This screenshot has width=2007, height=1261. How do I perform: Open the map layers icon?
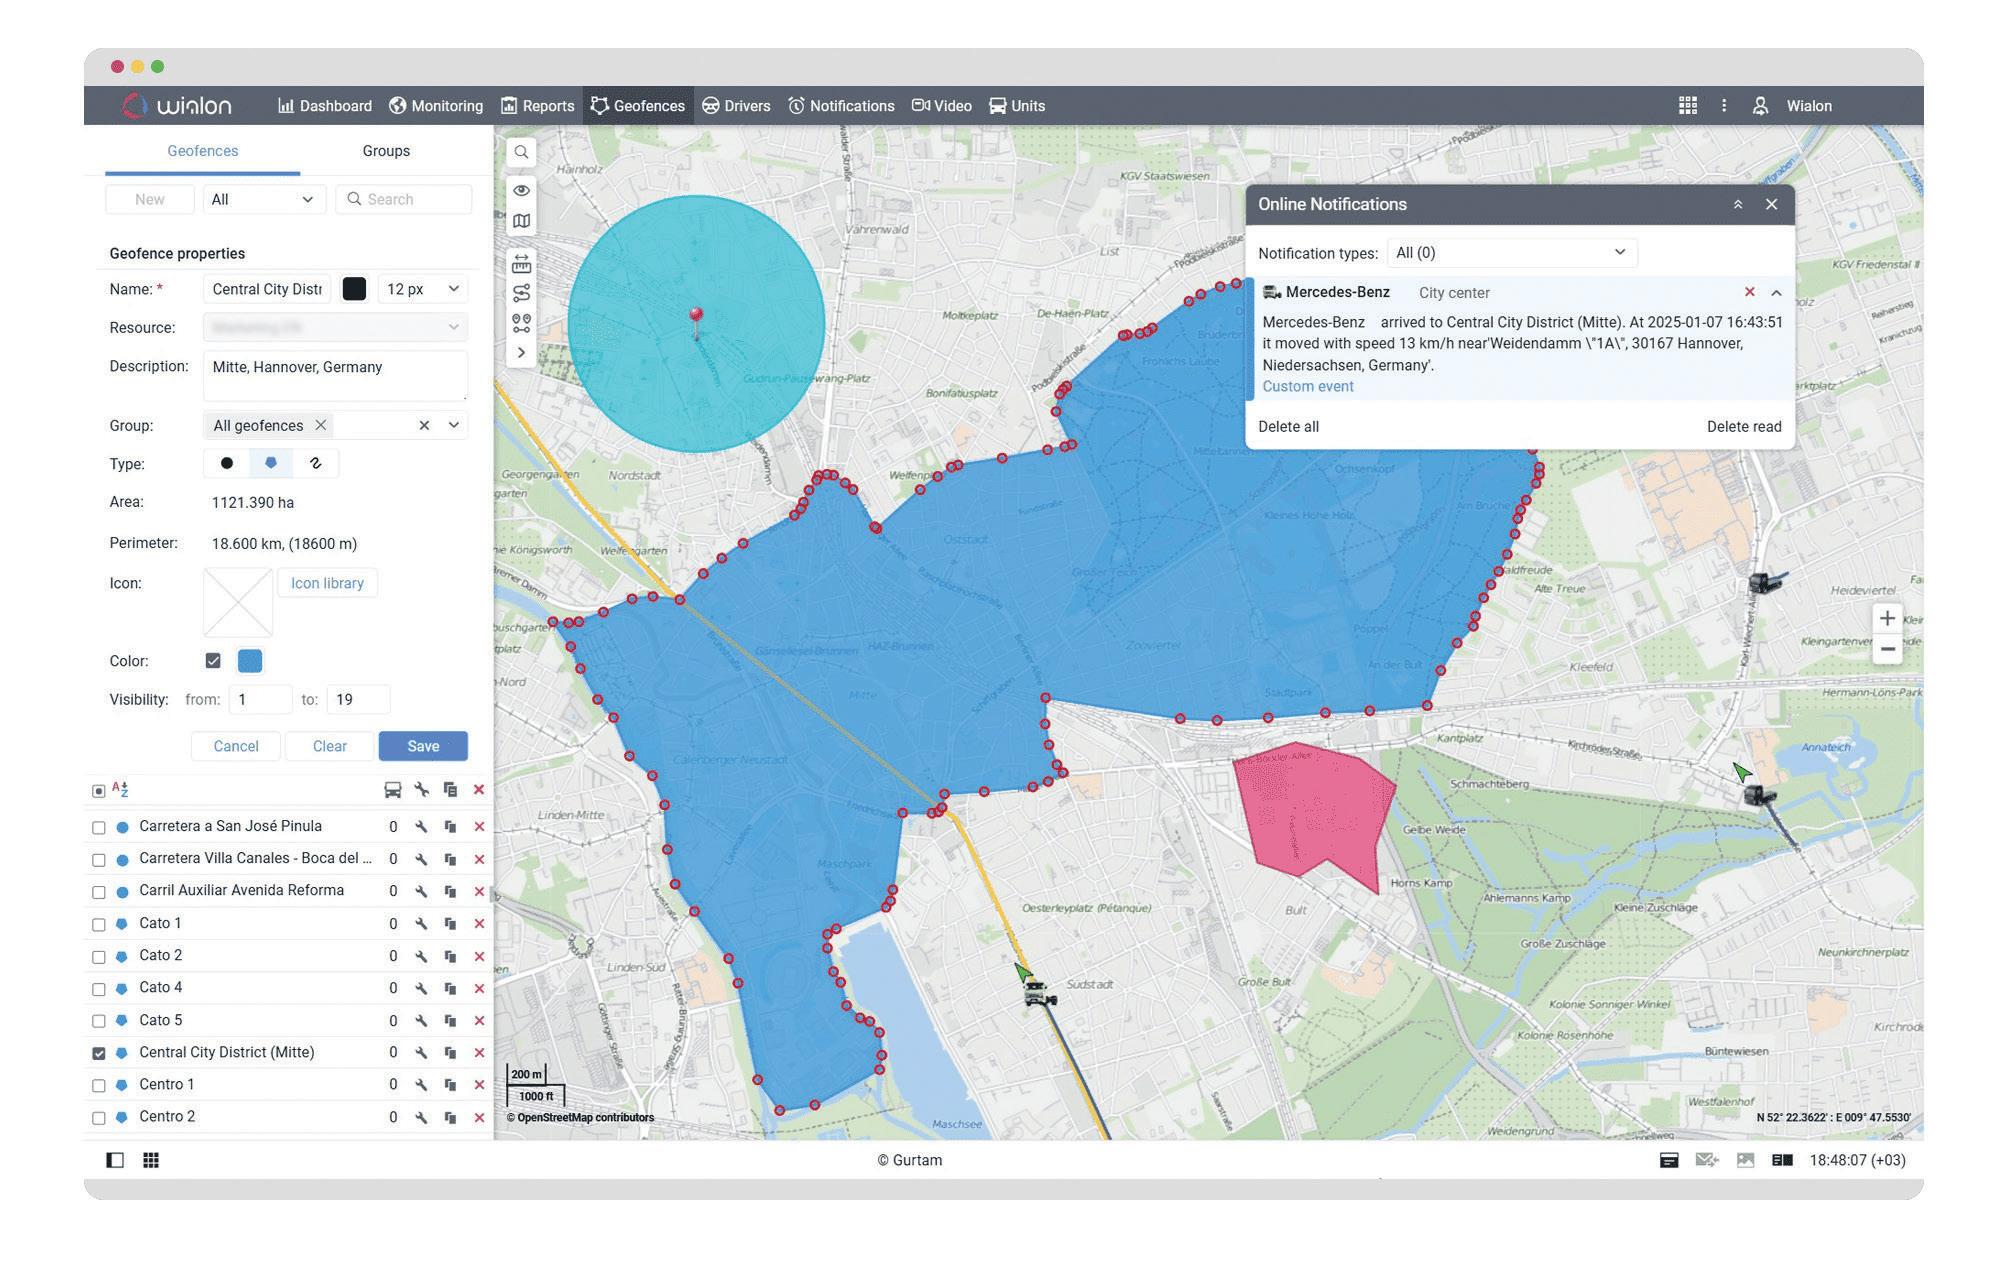521,222
